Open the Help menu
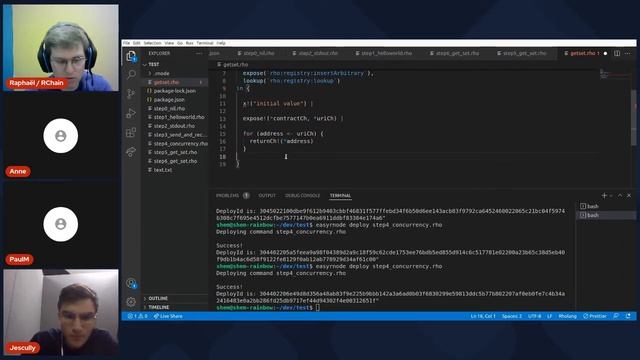 coord(221,43)
